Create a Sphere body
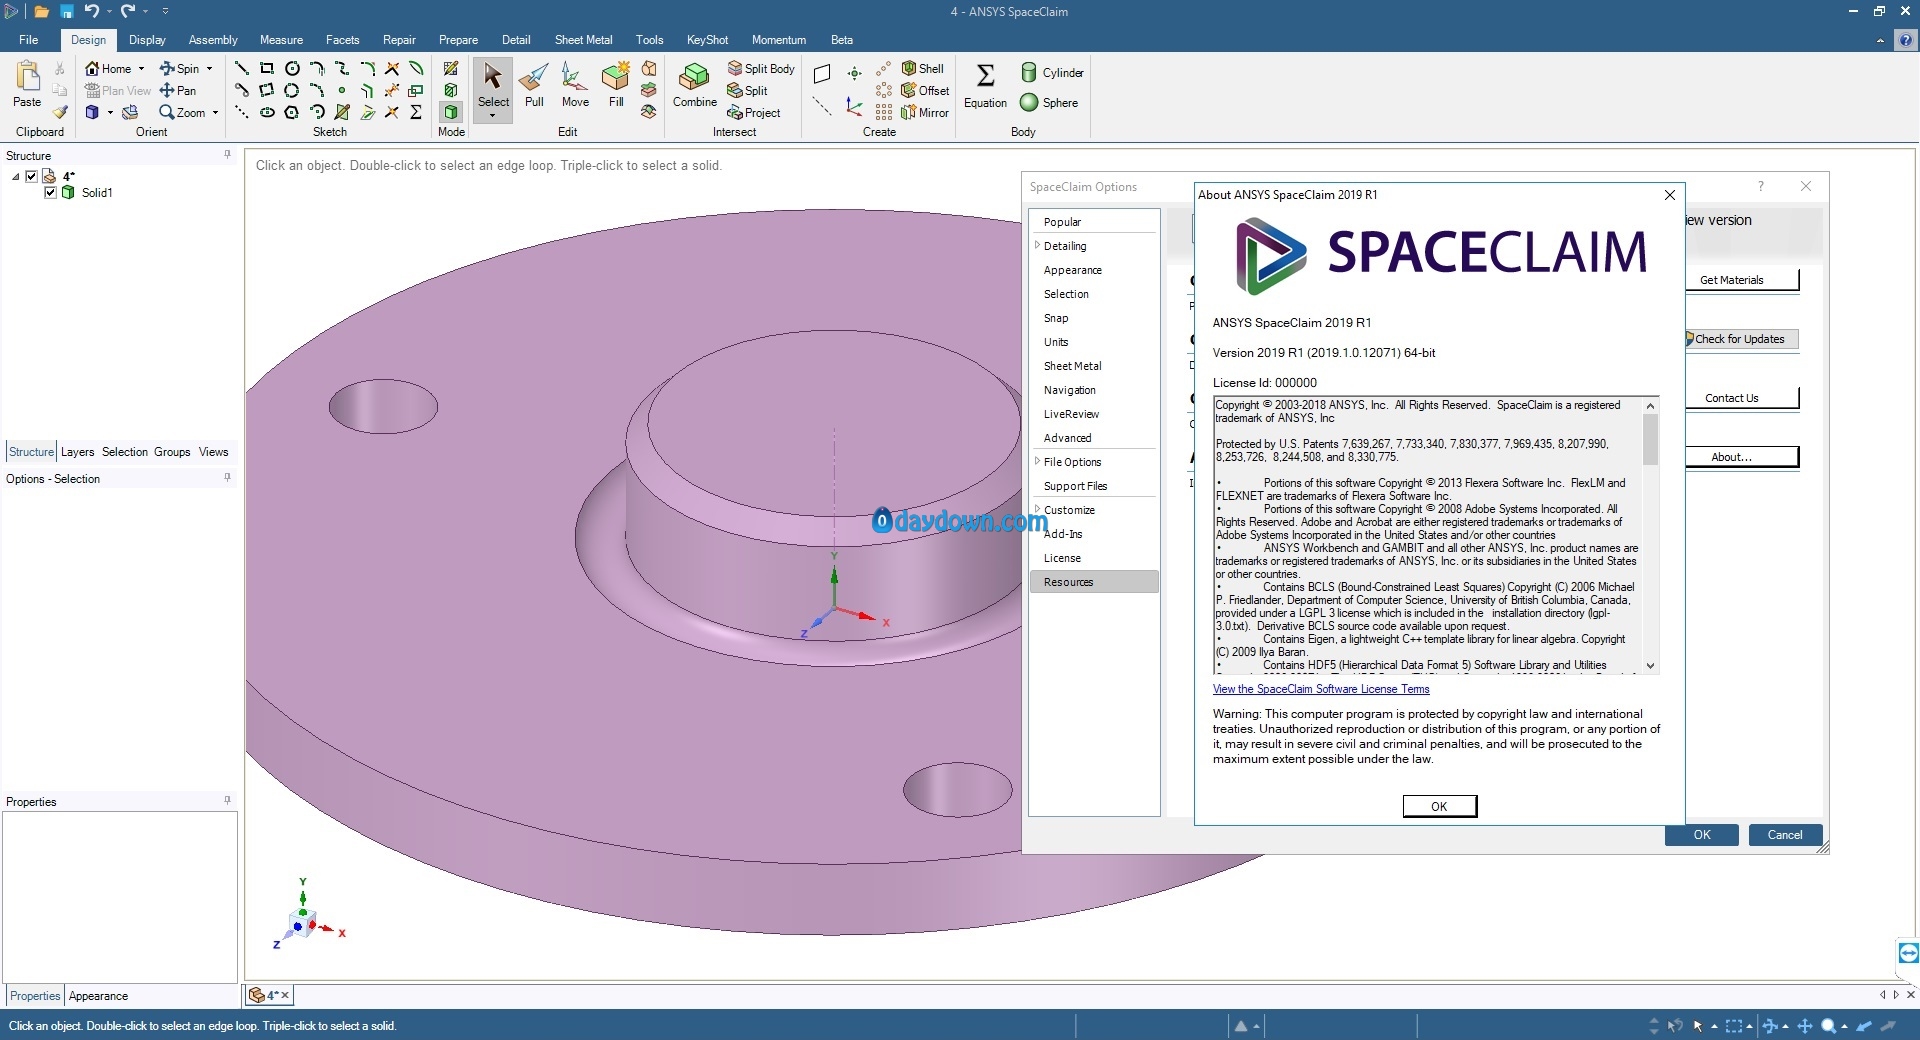Viewport: 1920px width, 1040px height. (1048, 102)
